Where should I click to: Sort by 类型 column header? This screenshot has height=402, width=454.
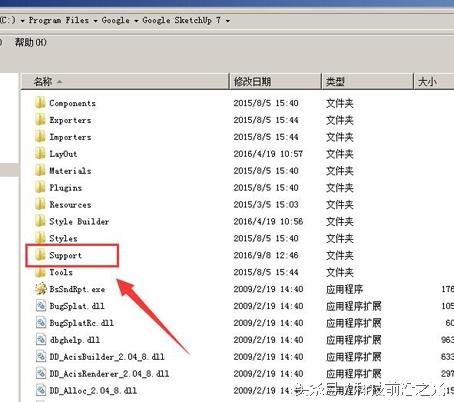(368, 81)
